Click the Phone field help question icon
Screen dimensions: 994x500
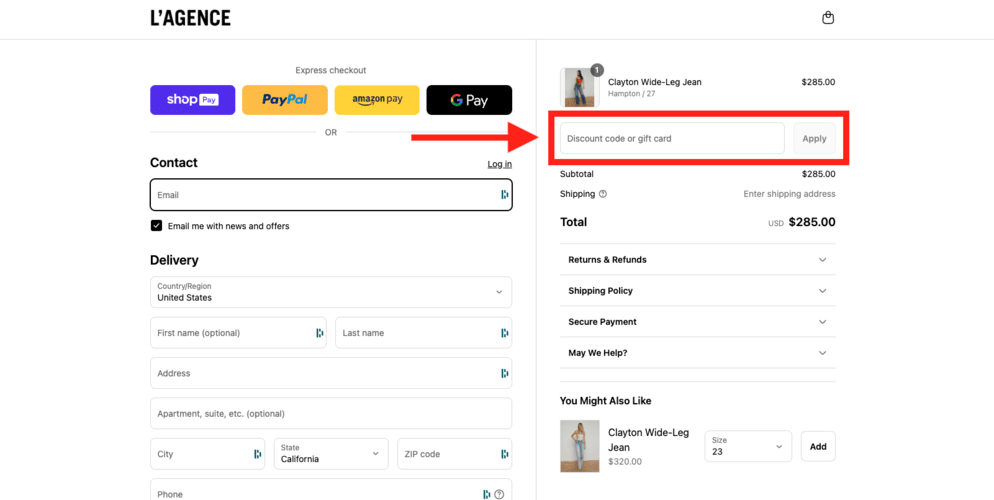500,494
